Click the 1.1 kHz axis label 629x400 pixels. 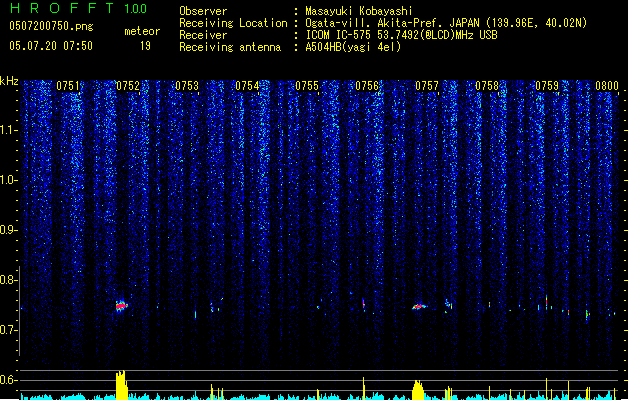[x=9, y=130]
